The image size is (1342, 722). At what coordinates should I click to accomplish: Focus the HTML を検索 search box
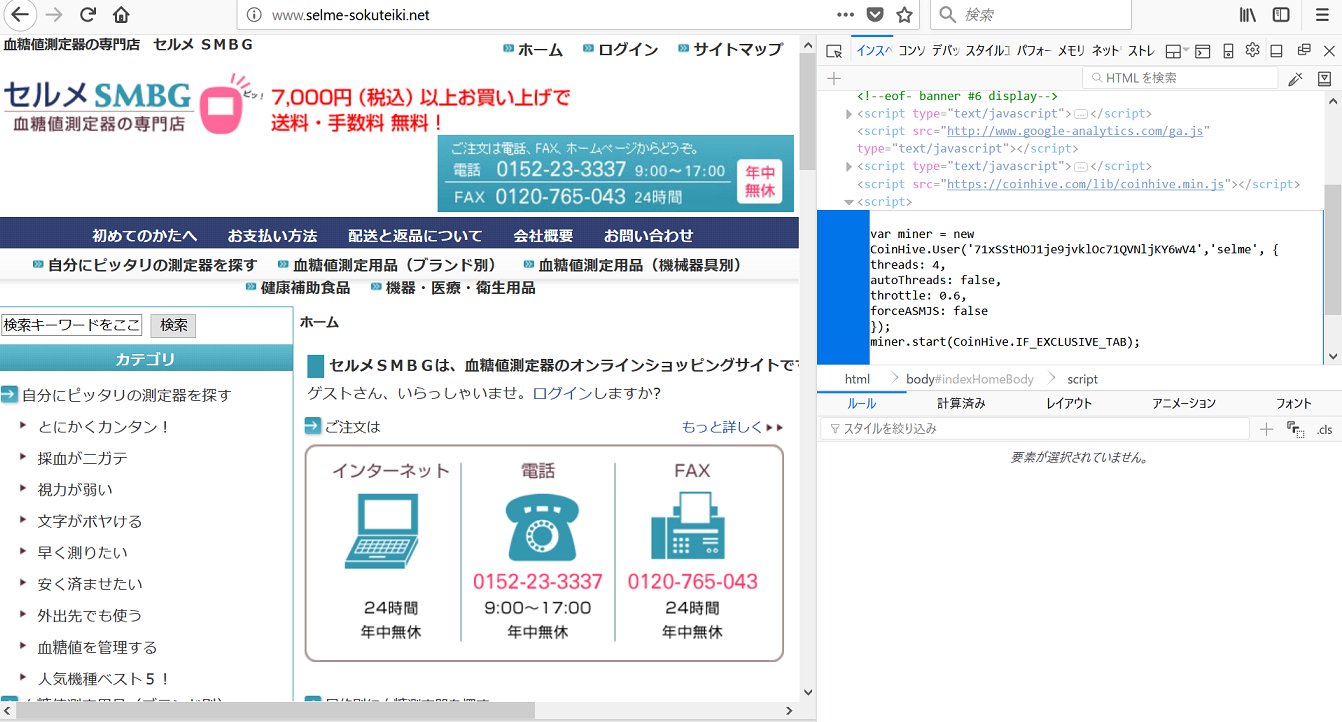click(x=1180, y=78)
